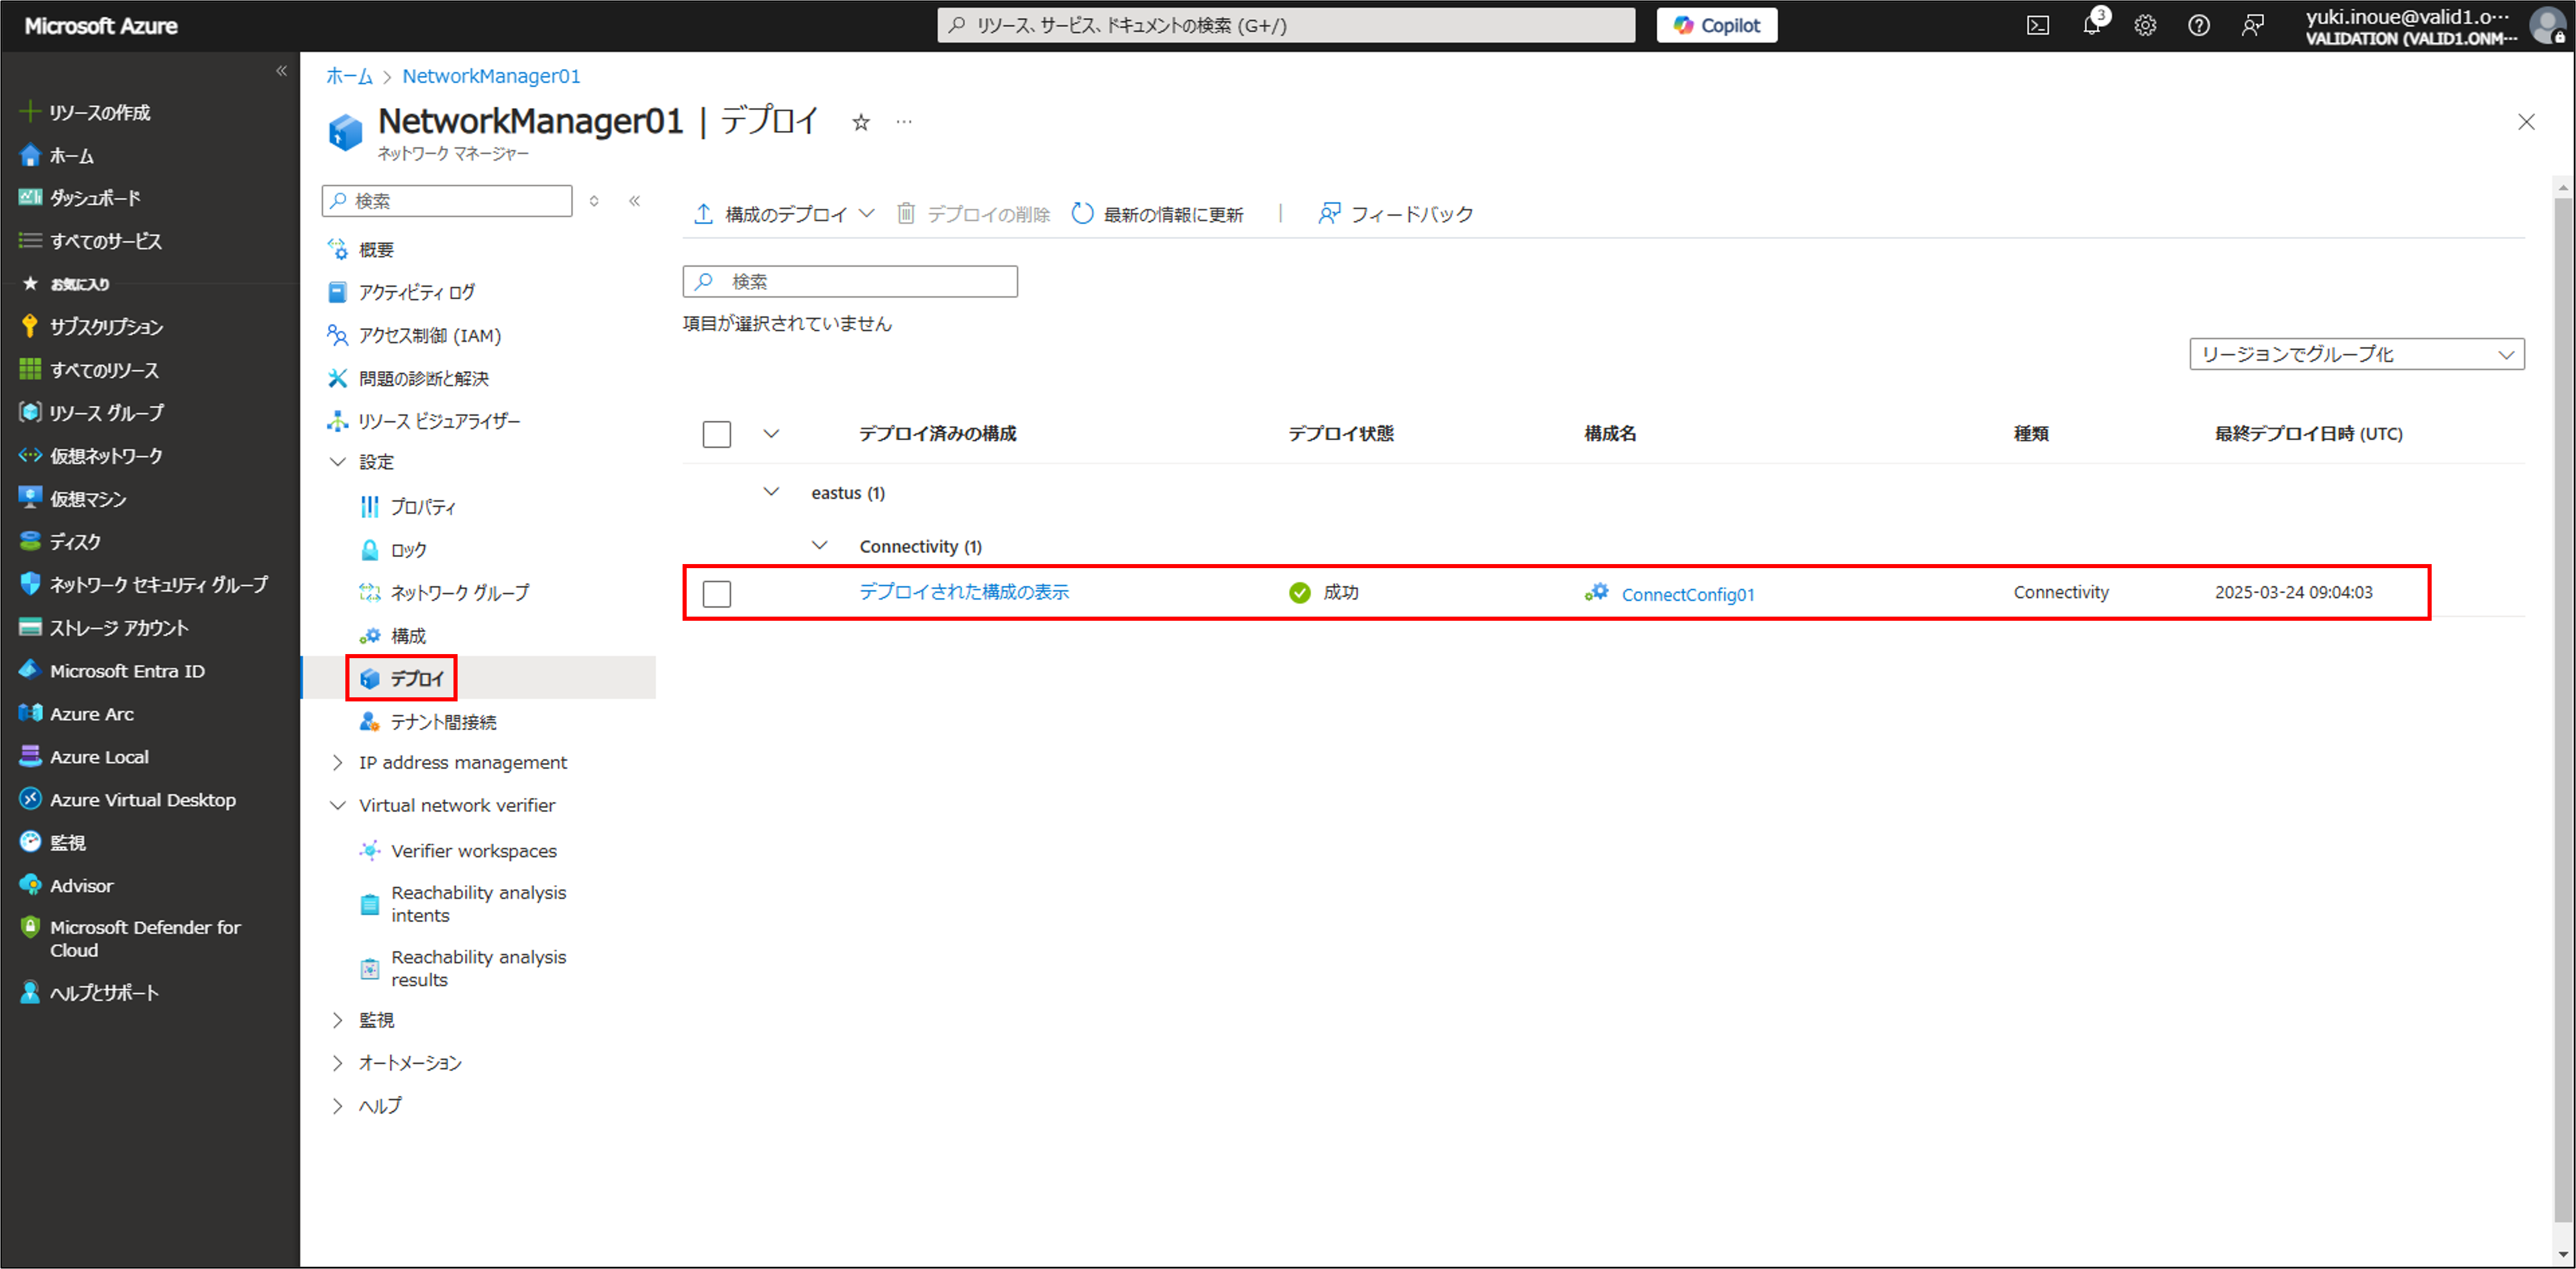Expand IP address management section
Image resolution: width=2576 pixels, height=1269 pixels.
pos(338,763)
